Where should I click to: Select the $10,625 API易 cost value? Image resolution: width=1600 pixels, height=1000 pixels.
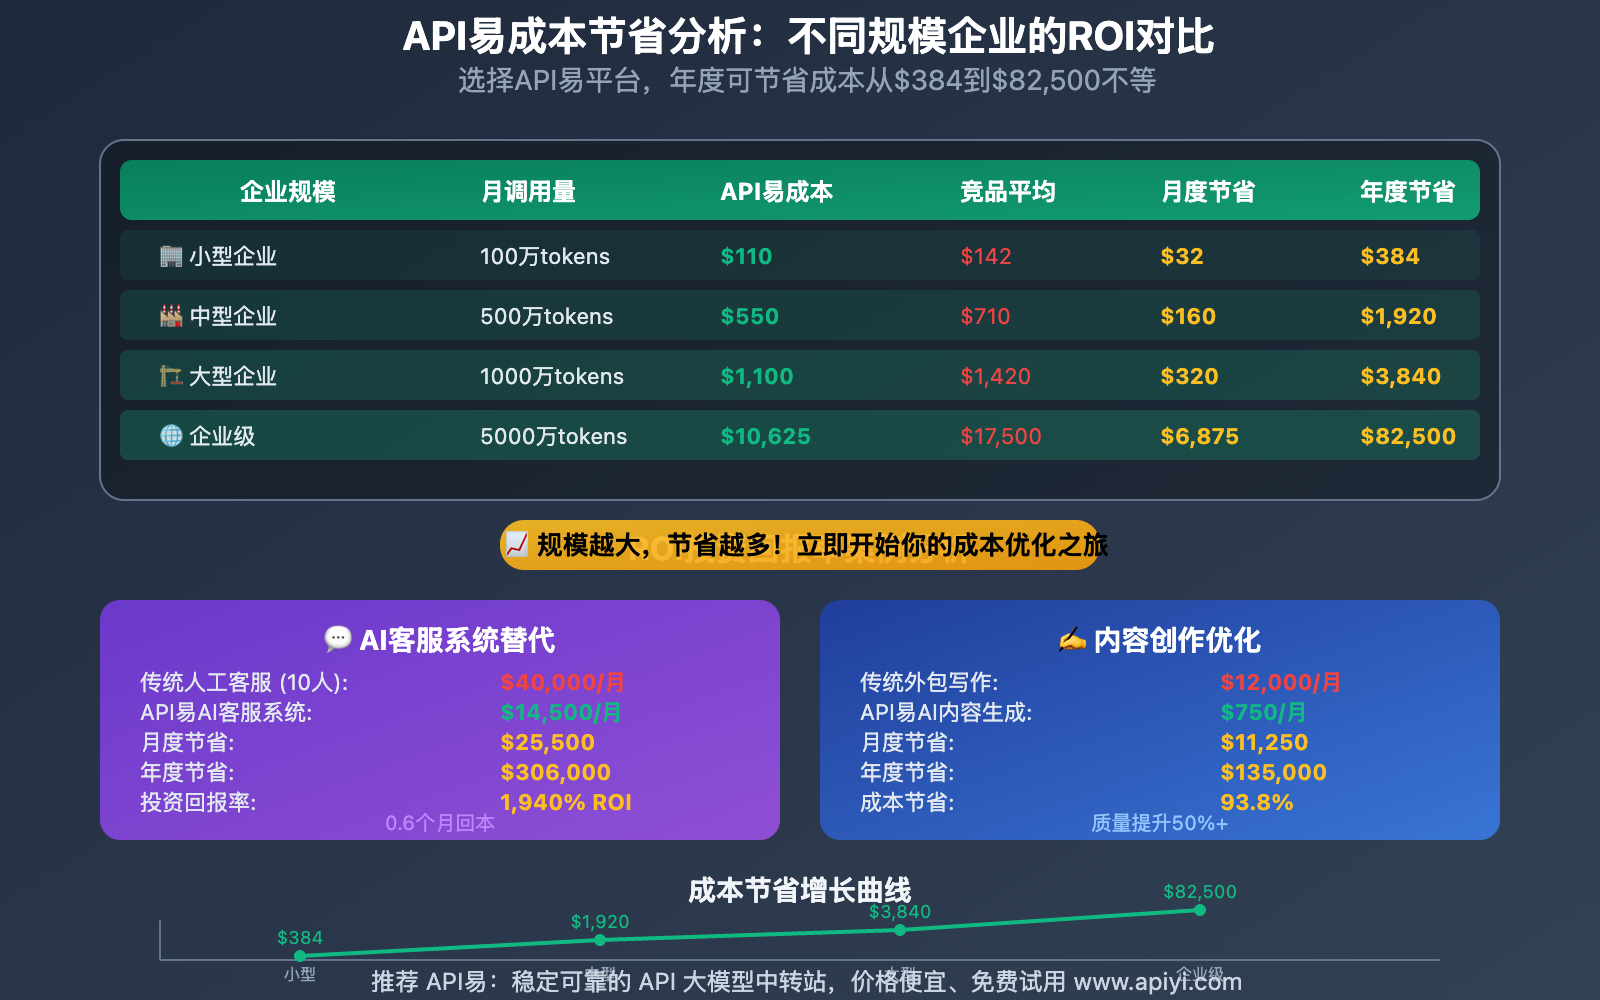point(766,436)
